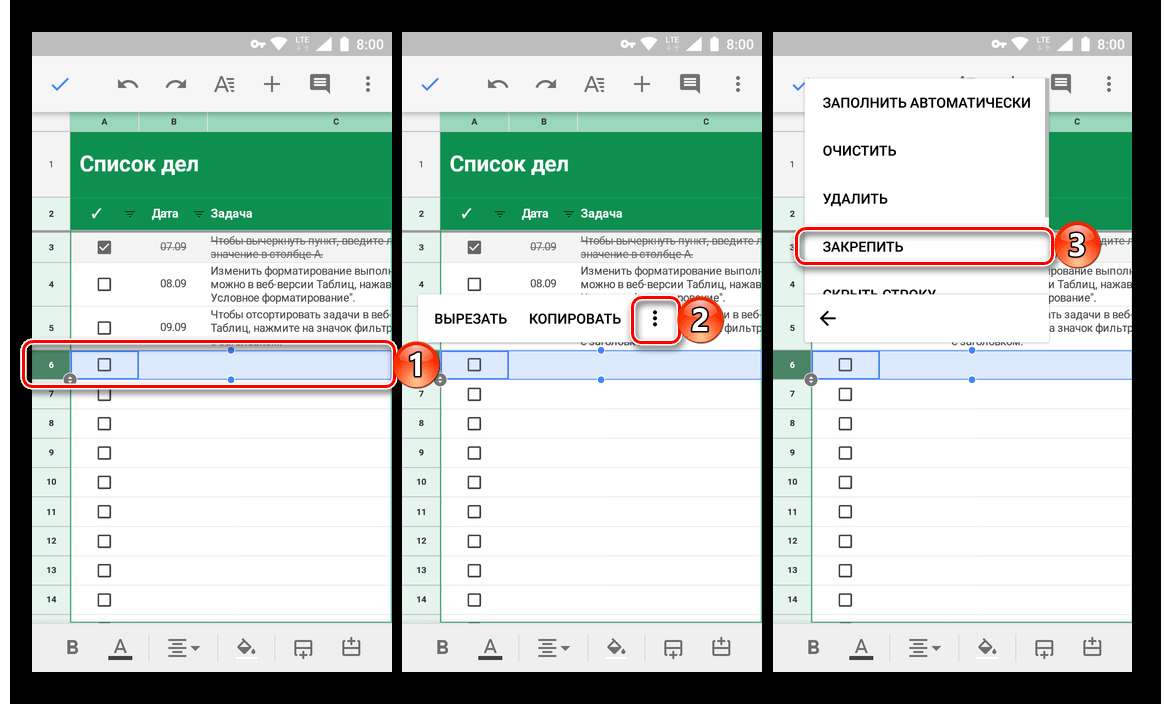Choose fill color on left phone toolbar
The height and width of the screenshot is (704, 1164).
(246, 648)
